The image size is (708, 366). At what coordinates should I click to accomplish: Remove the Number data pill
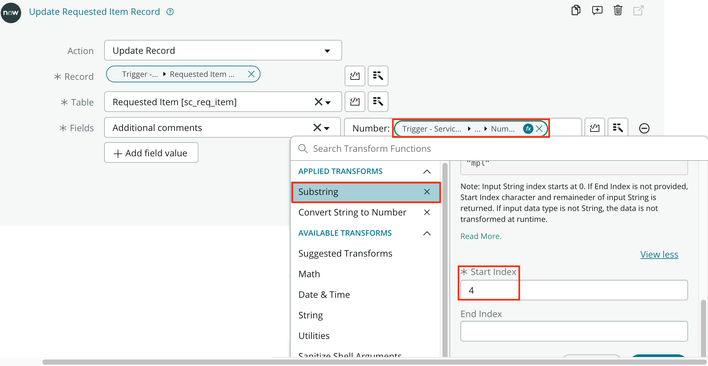539,129
